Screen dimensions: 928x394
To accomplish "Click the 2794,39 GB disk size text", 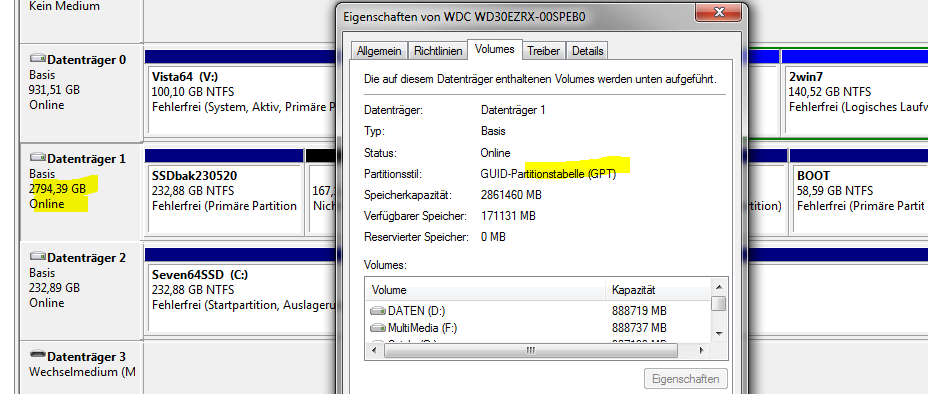I will pyautogui.click(x=57, y=189).
